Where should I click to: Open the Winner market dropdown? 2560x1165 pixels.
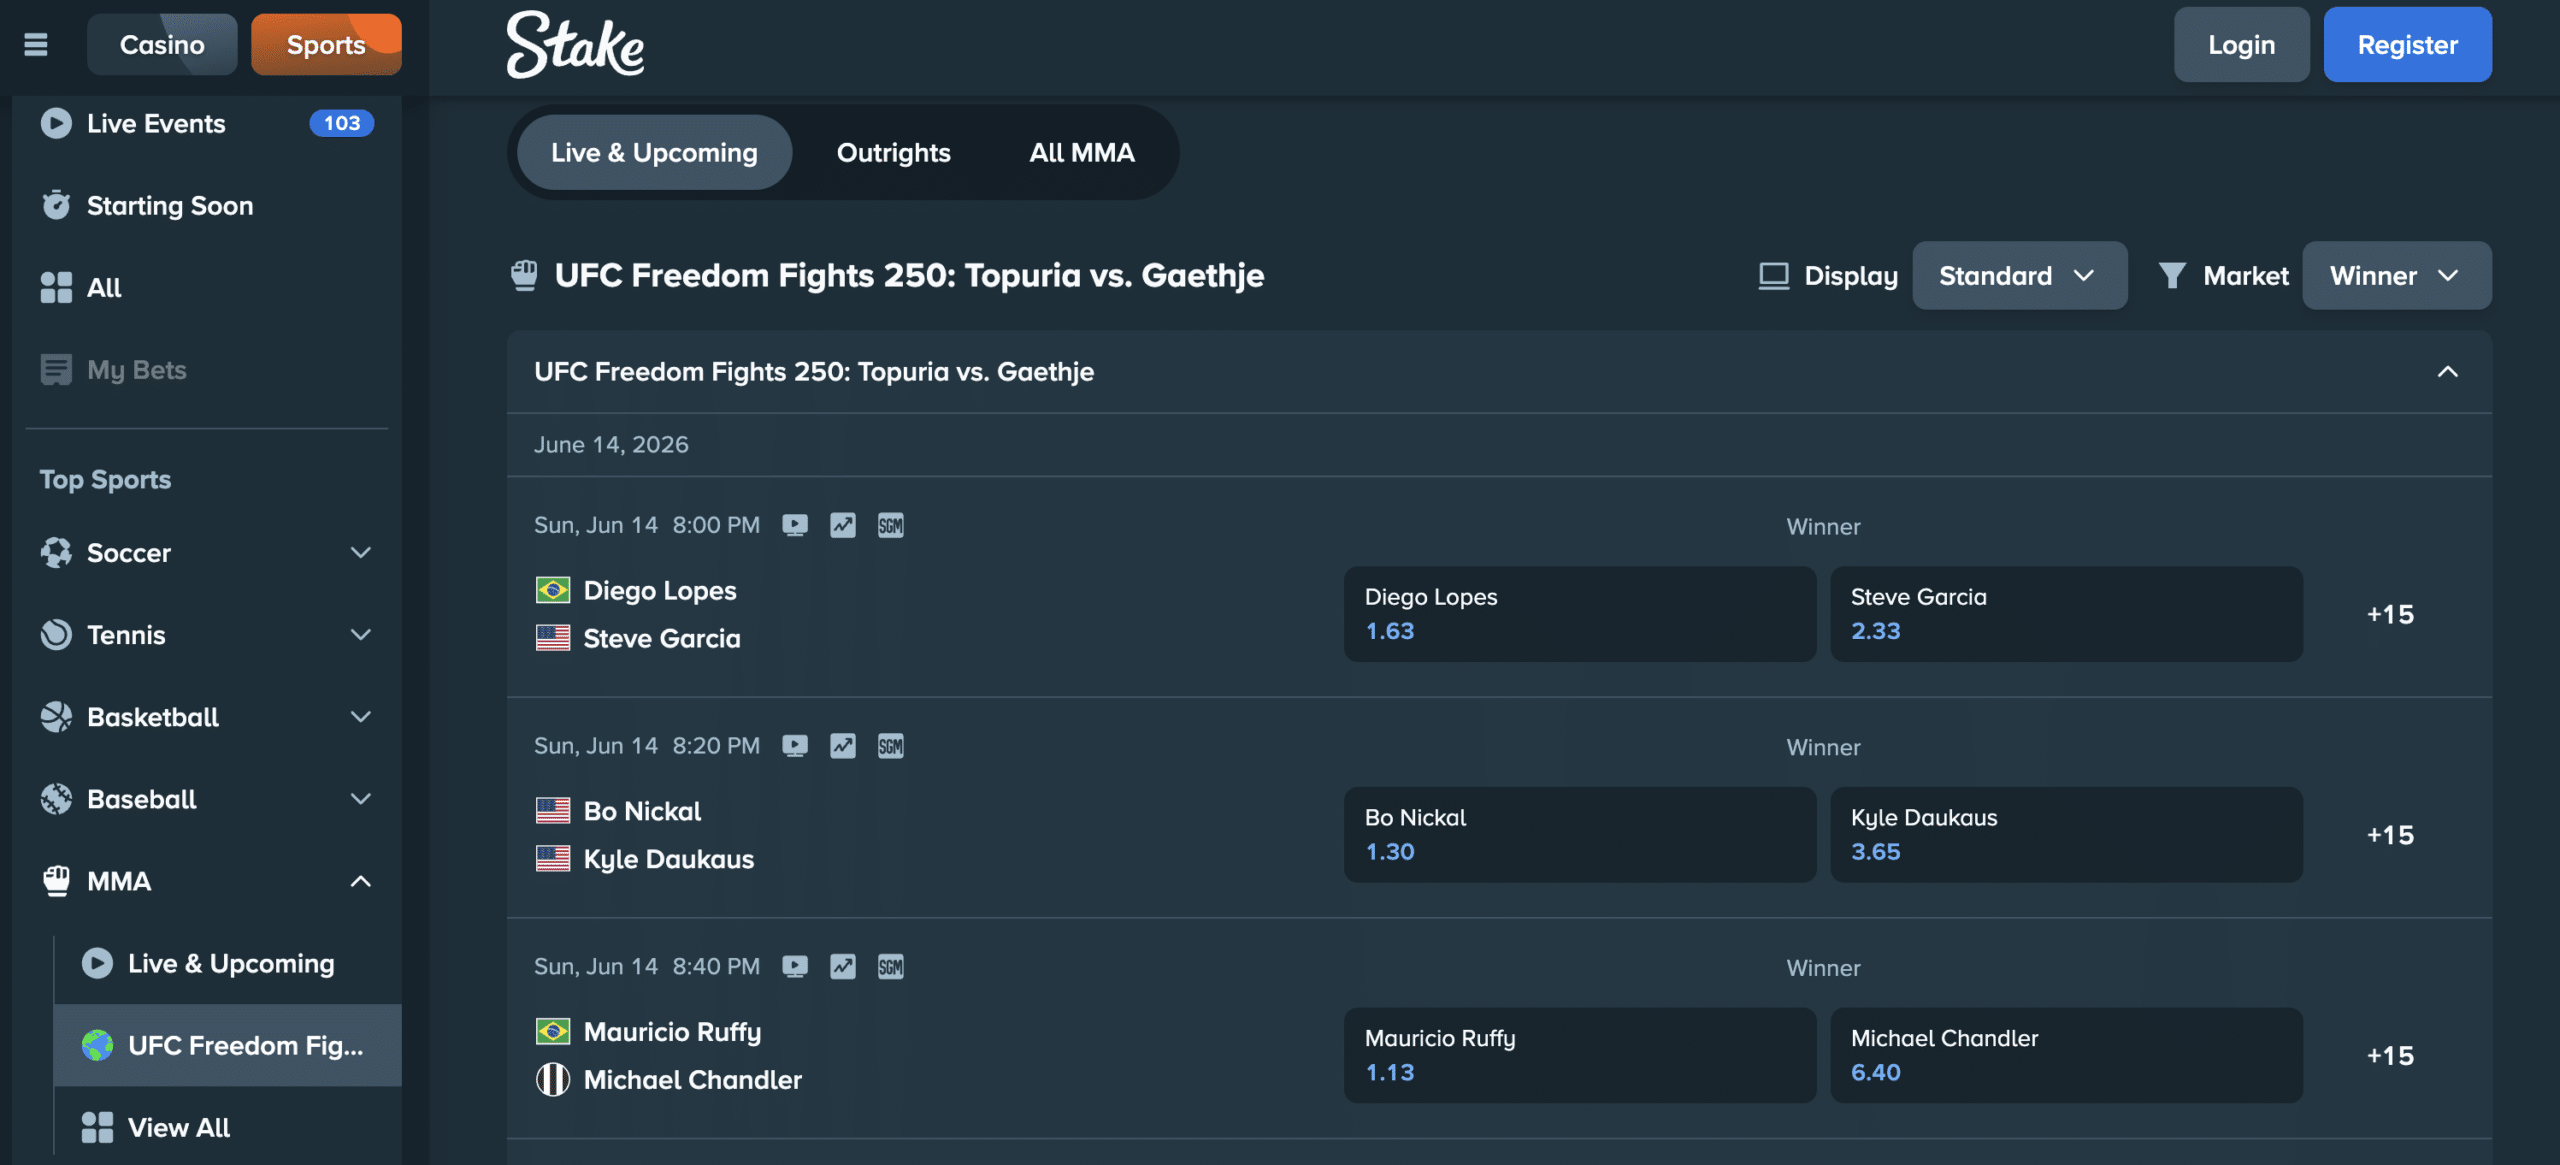point(2396,275)
